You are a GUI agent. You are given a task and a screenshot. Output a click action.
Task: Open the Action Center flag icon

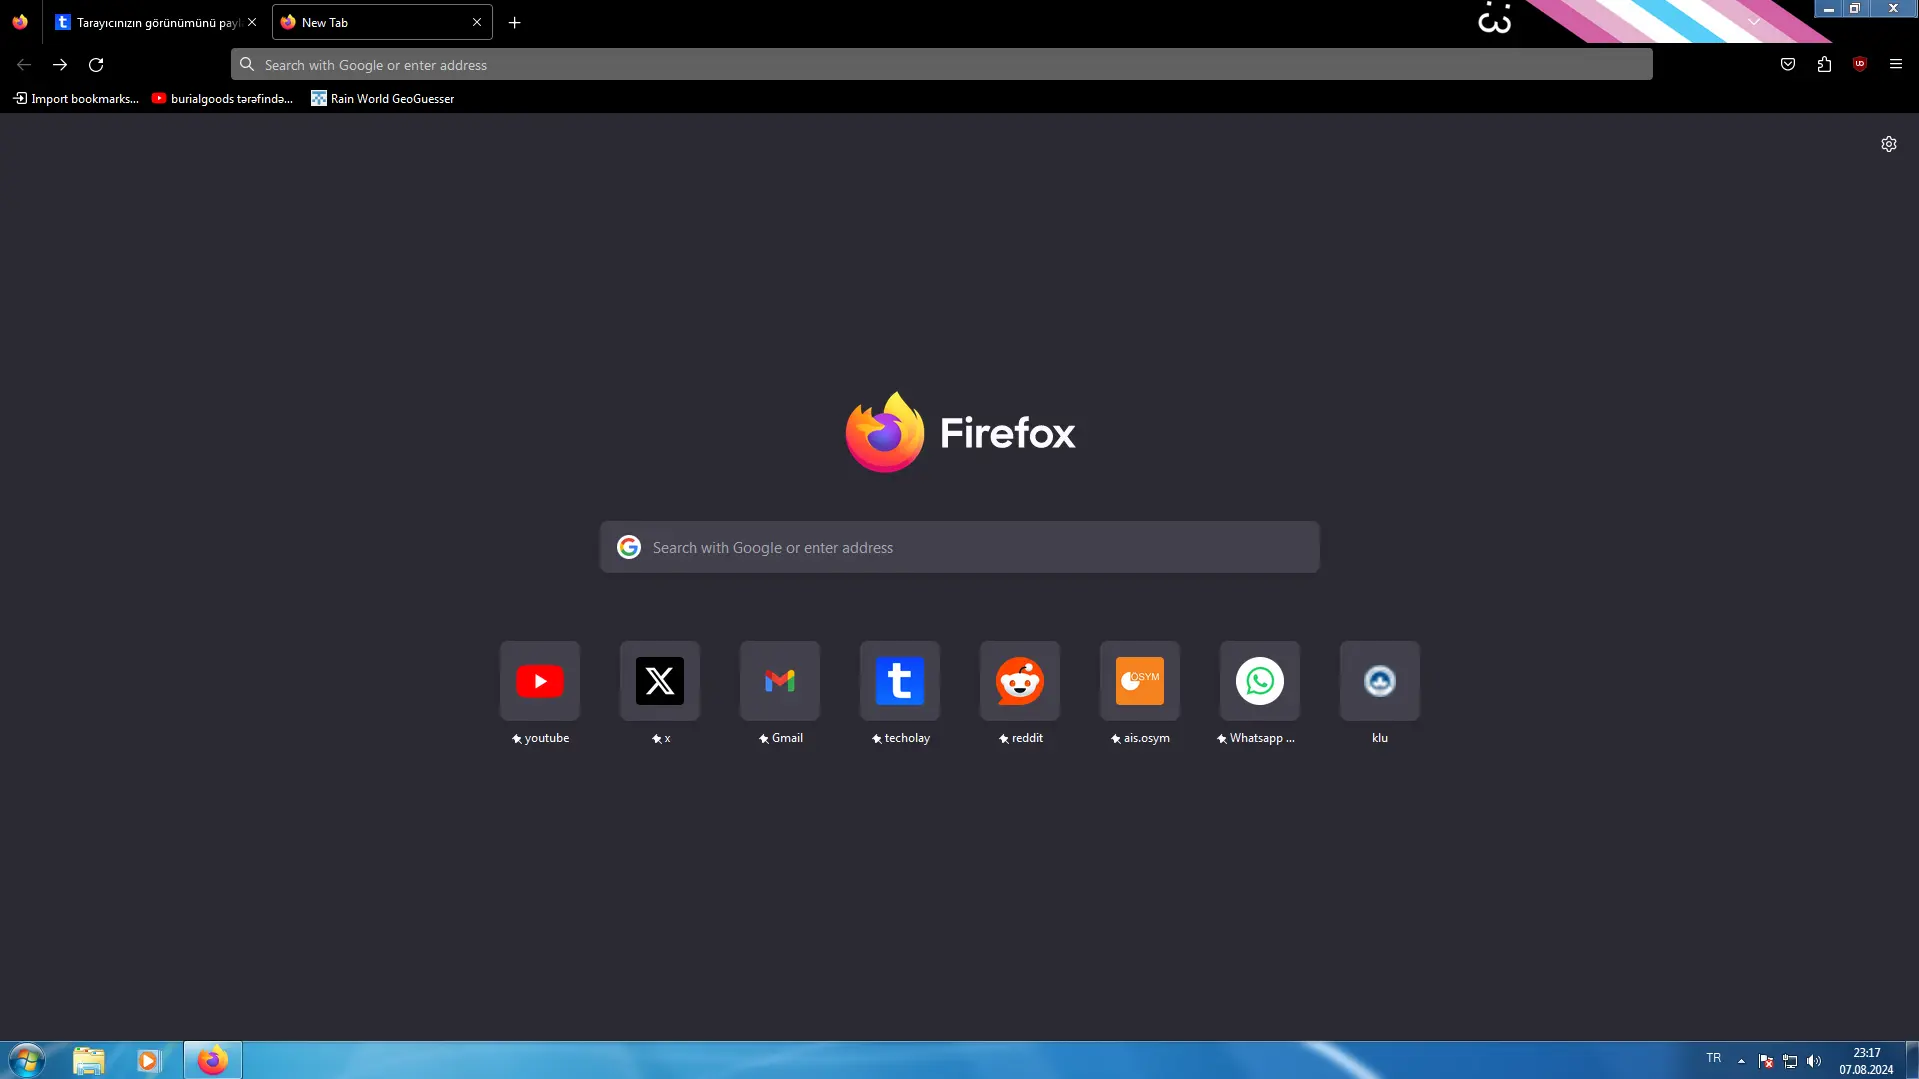(x=1766, y=1061)
